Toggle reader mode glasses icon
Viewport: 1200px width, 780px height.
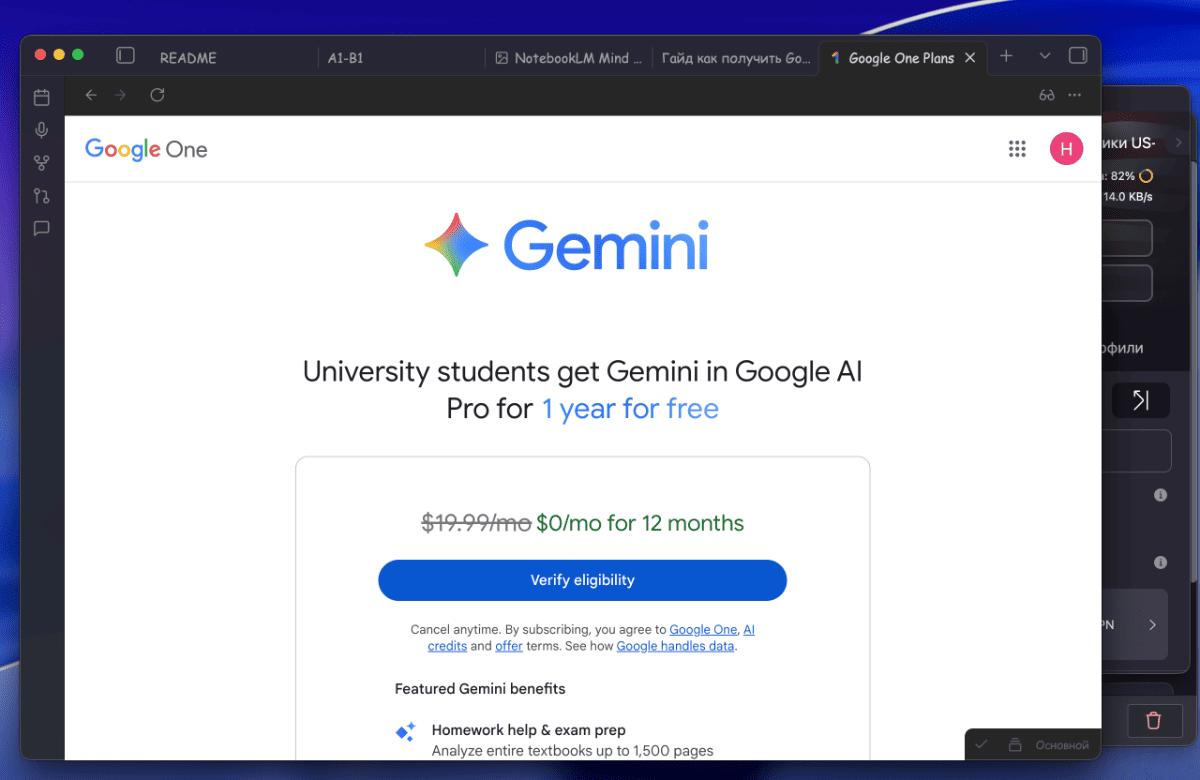pyautogui.click(x=1047, y=95)
